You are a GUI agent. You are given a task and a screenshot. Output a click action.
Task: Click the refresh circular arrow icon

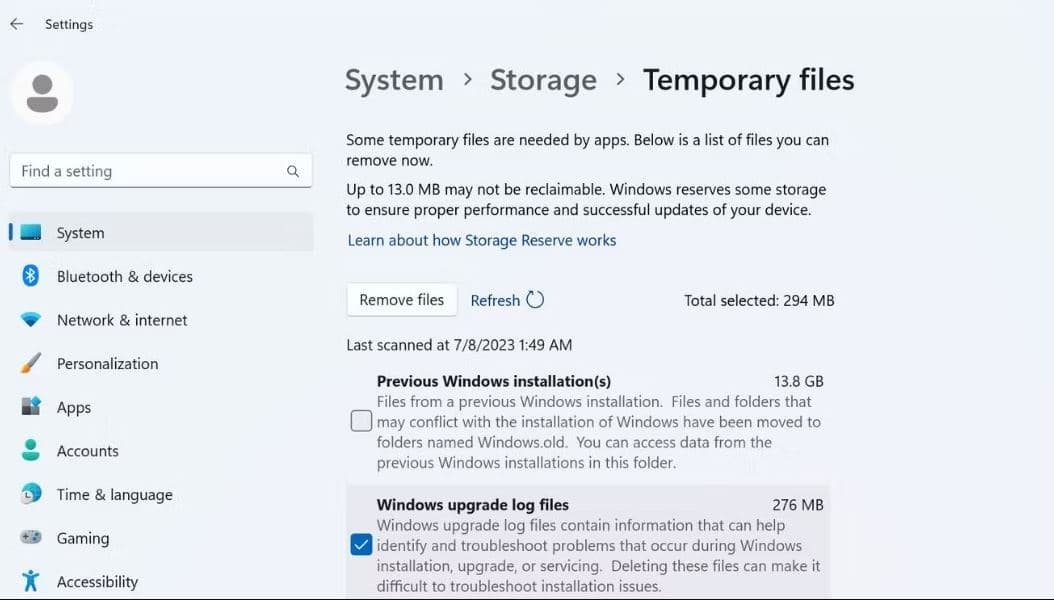[x=535, y=300]
